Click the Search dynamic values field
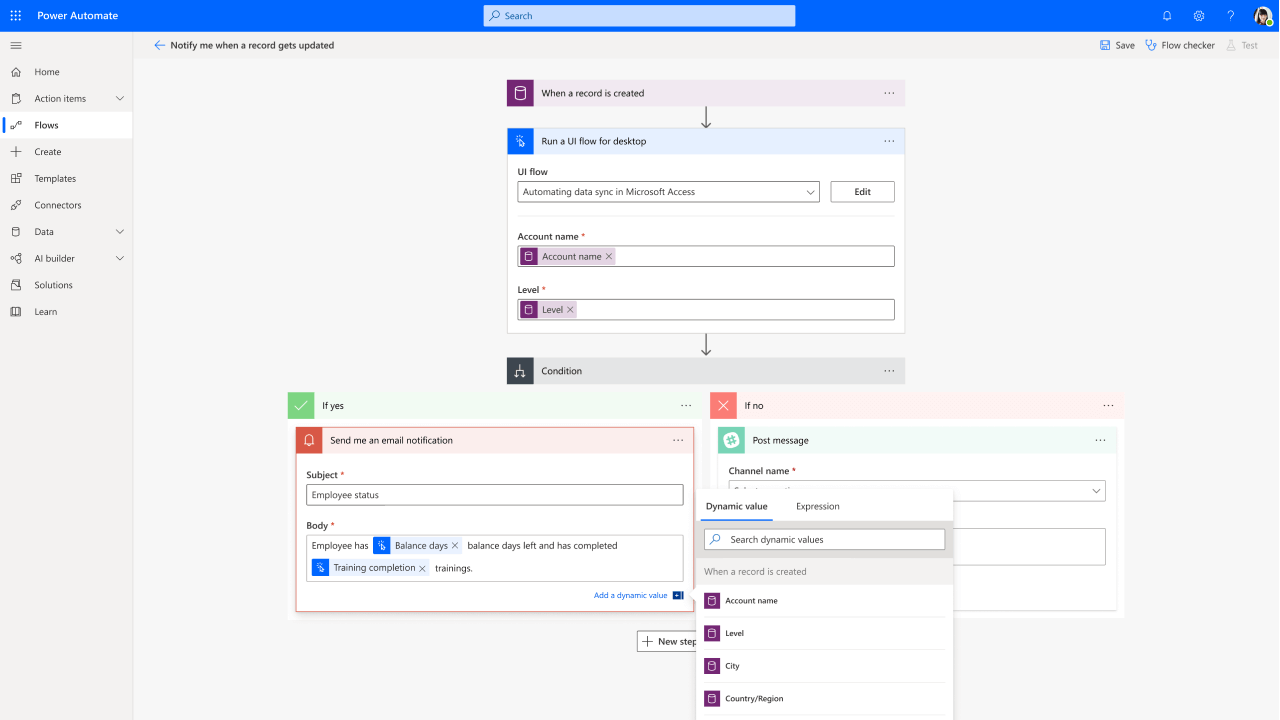The height and width of the screenshot is (720, 1280). point(824,539)
